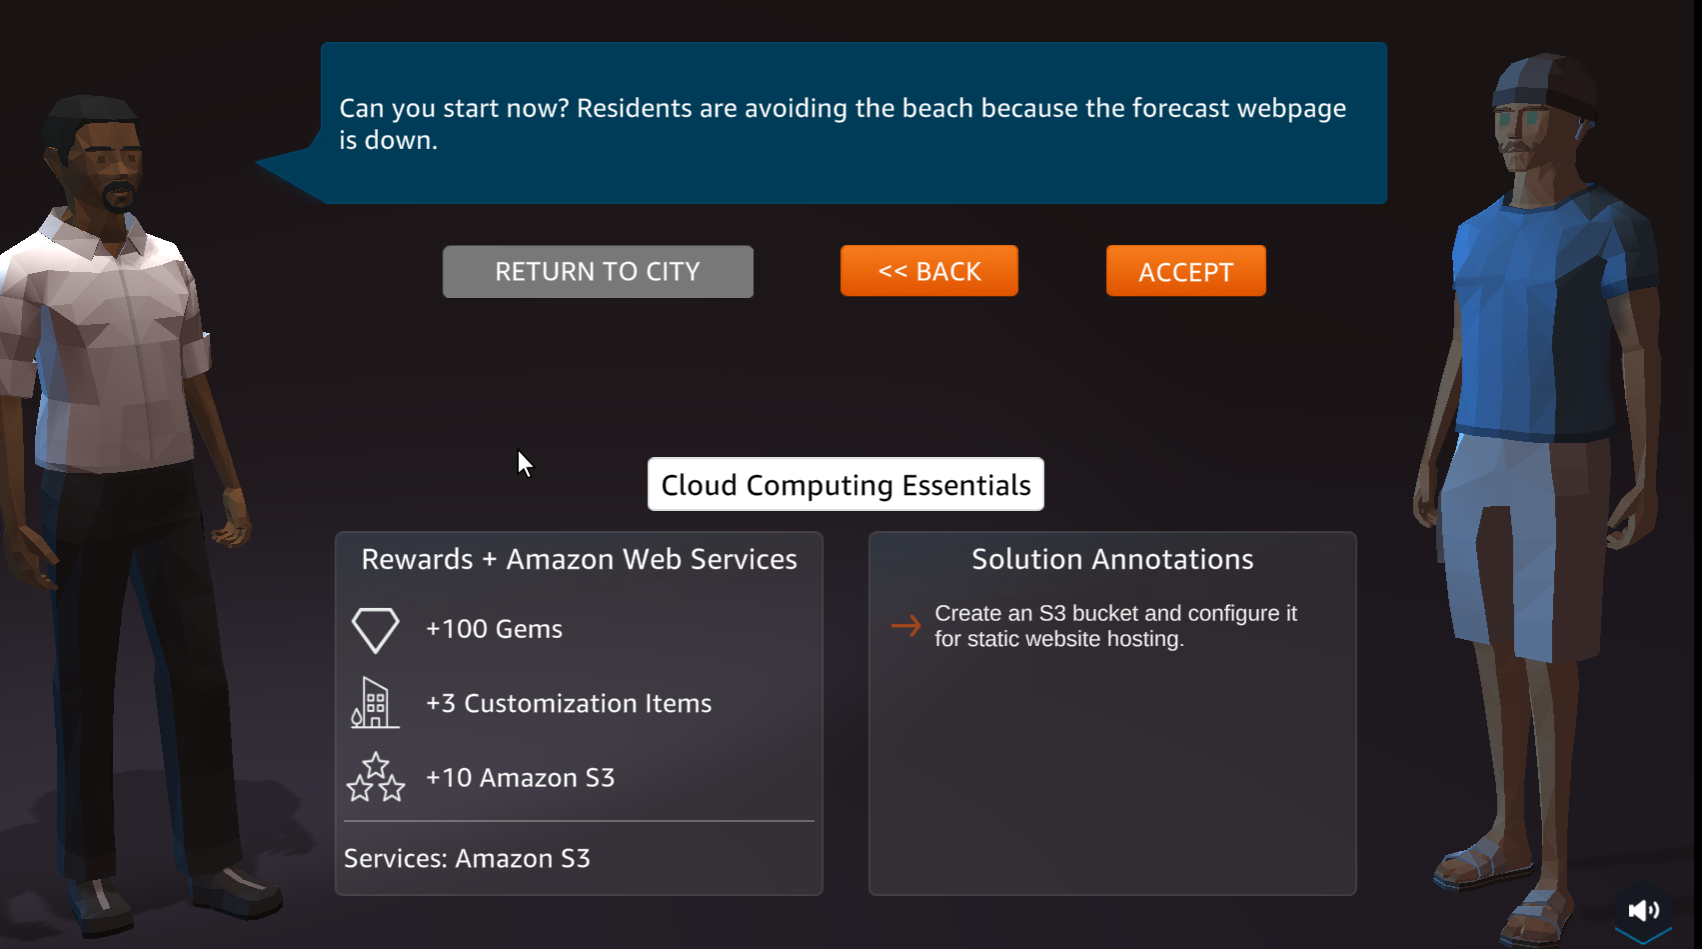The width and height of the screenshot is (1702, 949).
Task: Click the orange arrow annotation bullet
Action: tap(906, 626)
